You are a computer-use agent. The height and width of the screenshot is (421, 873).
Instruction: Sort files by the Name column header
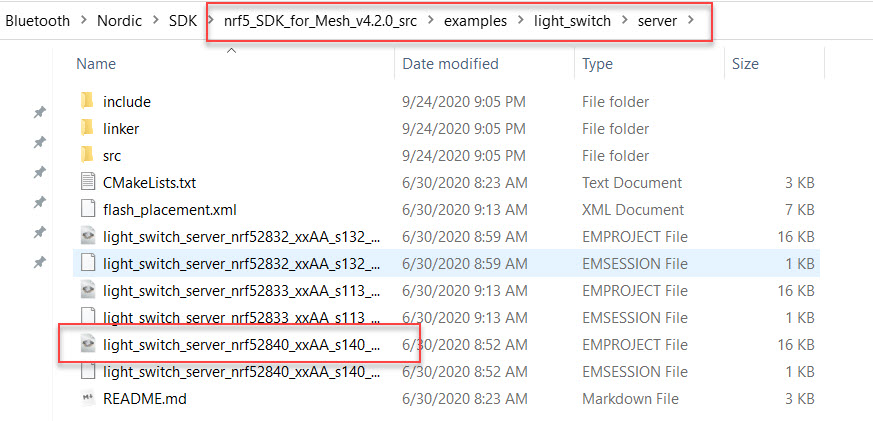pos(96,64)
